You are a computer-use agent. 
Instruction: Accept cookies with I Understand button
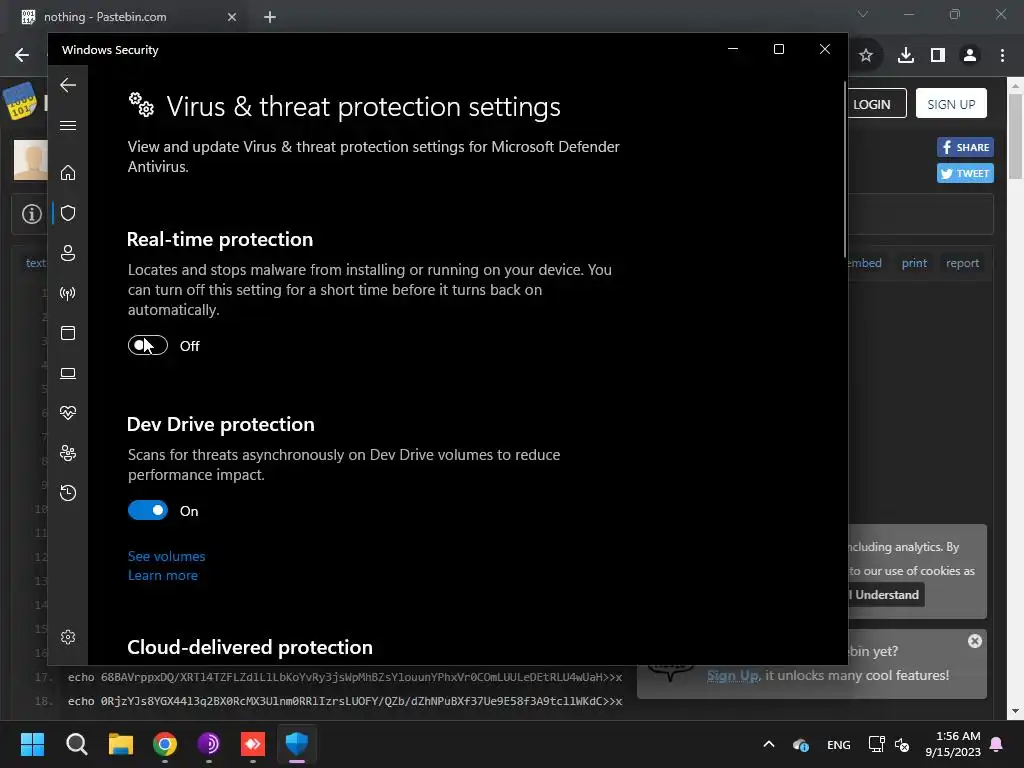886,595
